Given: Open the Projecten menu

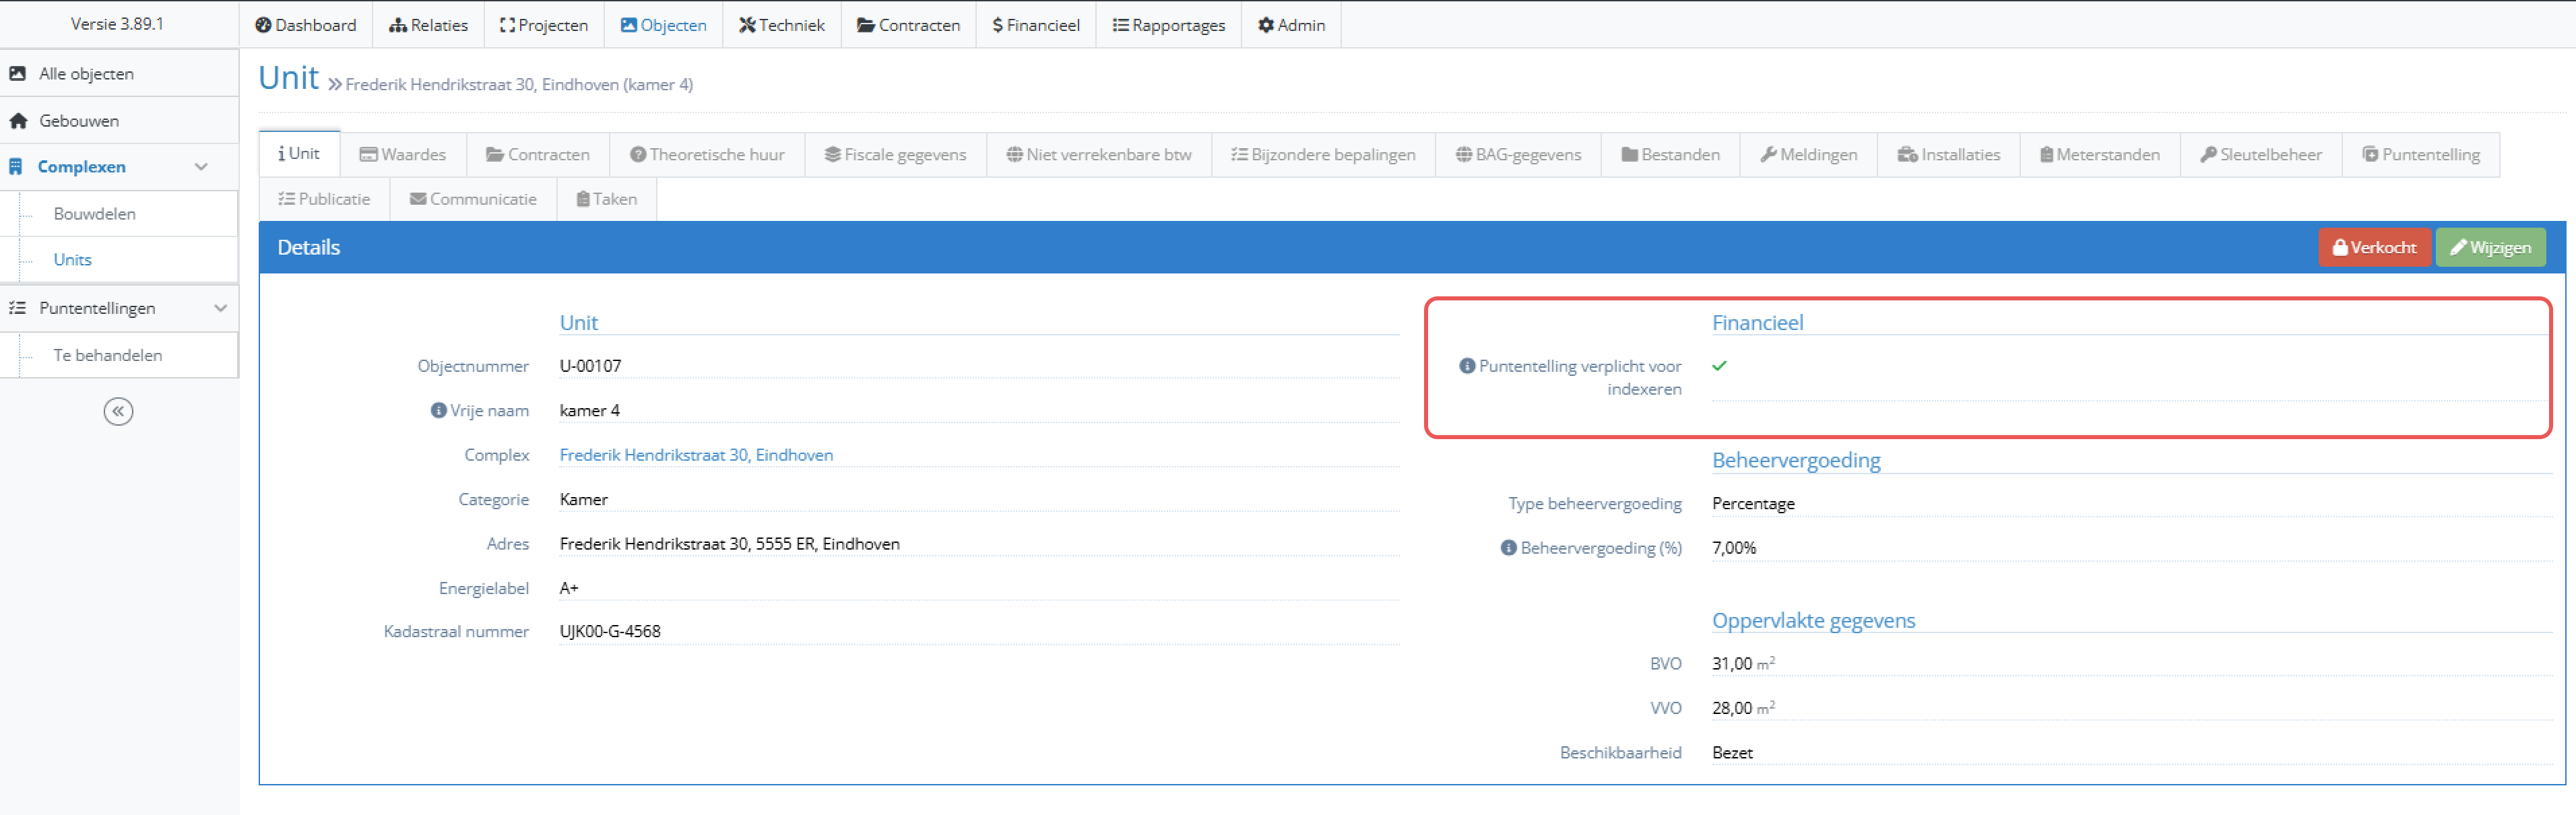Looking at the screenshot, I should coord(544,25).
